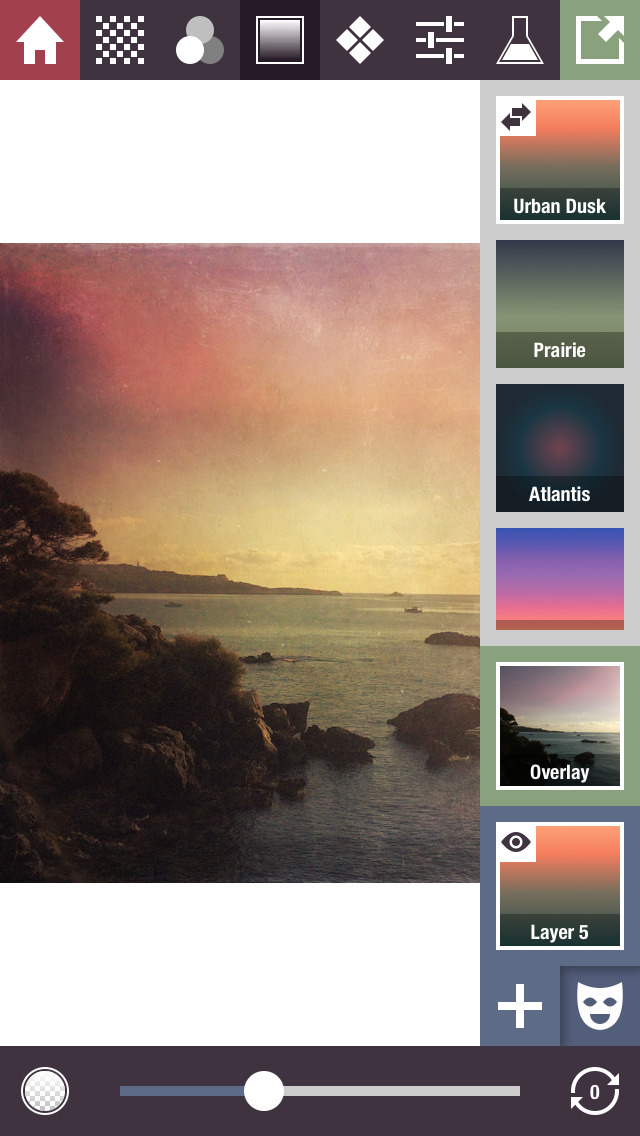
Task: Open the checkerboard texture tool
Action: click(x=120, y=40)
